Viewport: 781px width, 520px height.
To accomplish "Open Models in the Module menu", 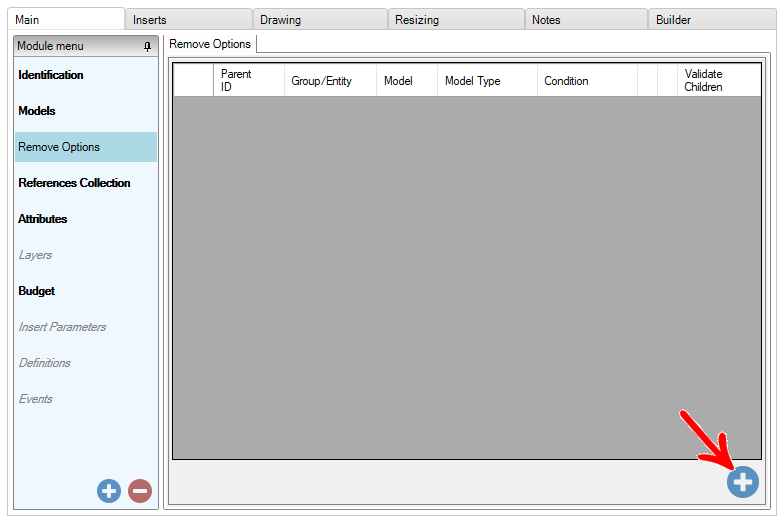I will click(x=86, y=111).
